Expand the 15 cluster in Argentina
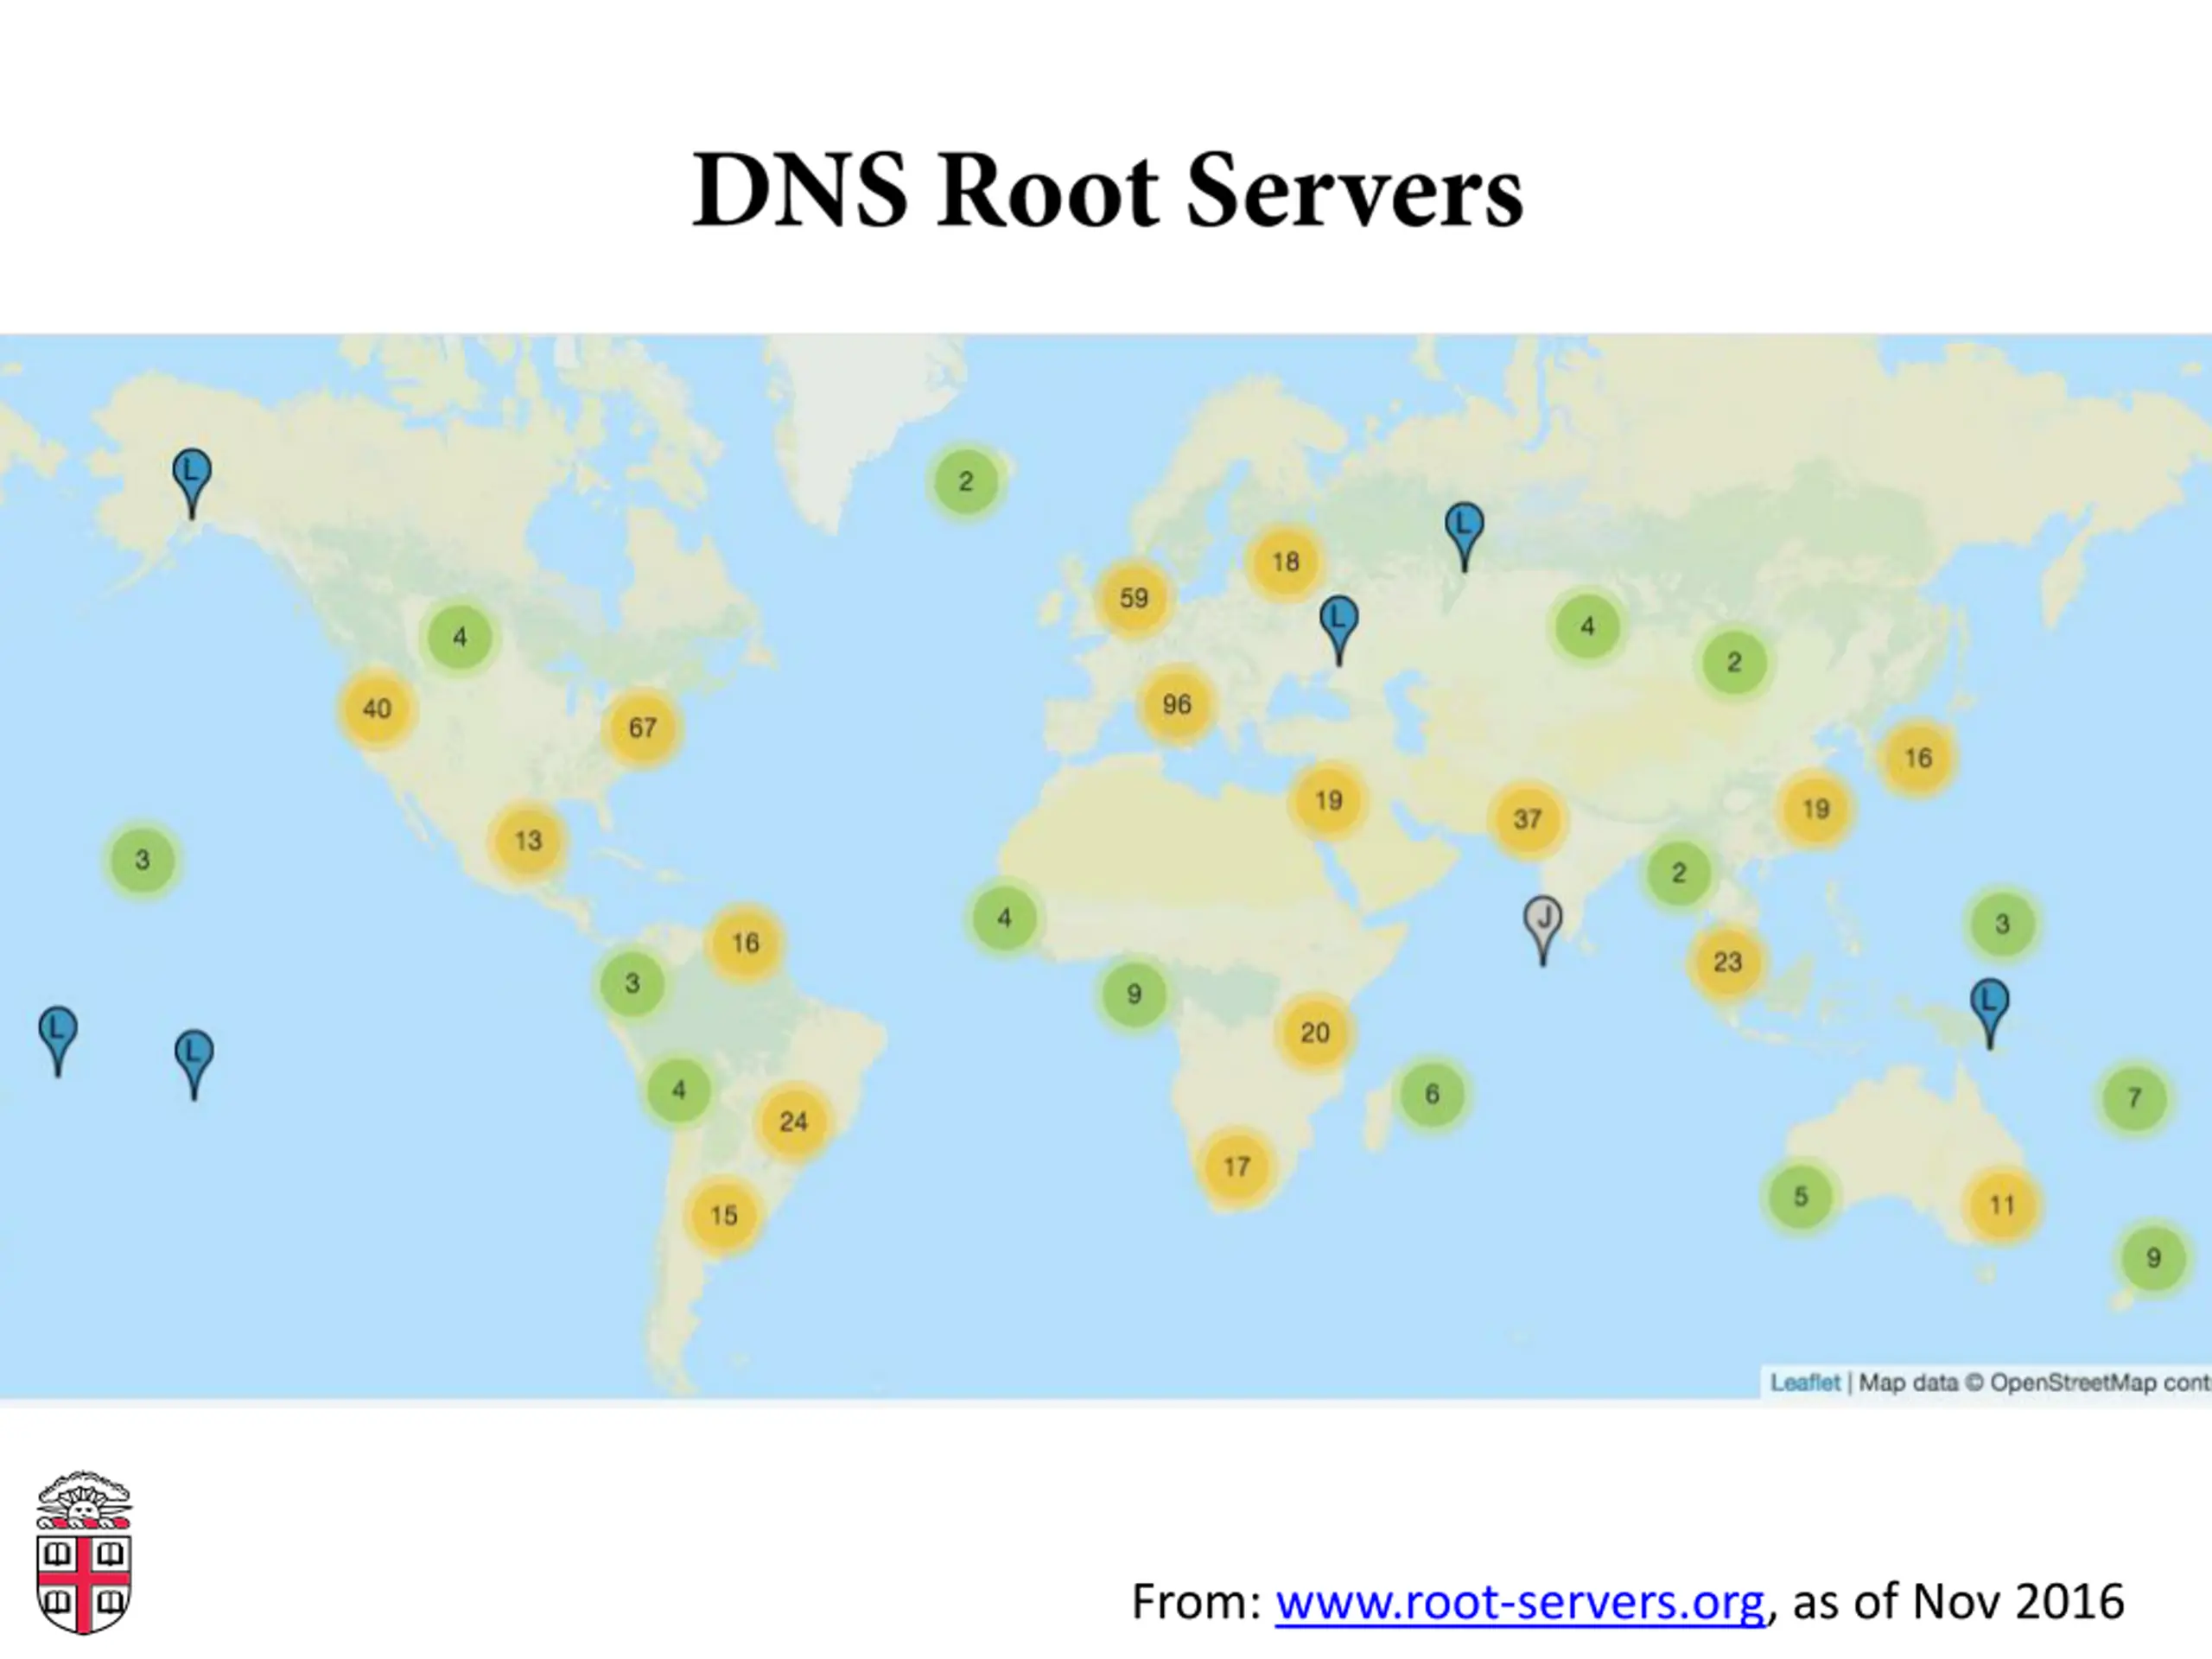This screenshot has width=2212, height=1659. 723,1216
